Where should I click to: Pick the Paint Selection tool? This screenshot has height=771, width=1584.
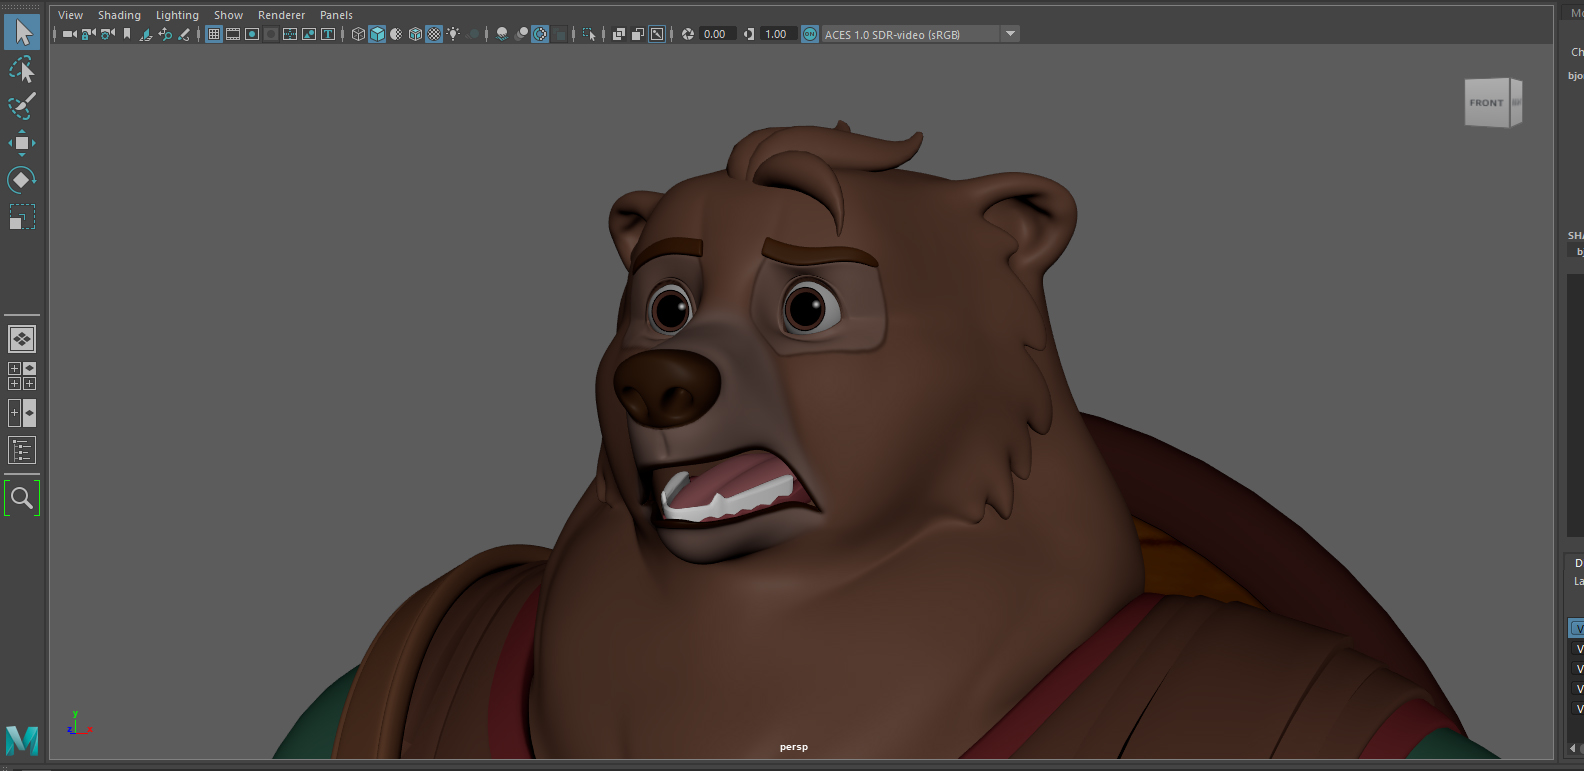pos(22,106)
